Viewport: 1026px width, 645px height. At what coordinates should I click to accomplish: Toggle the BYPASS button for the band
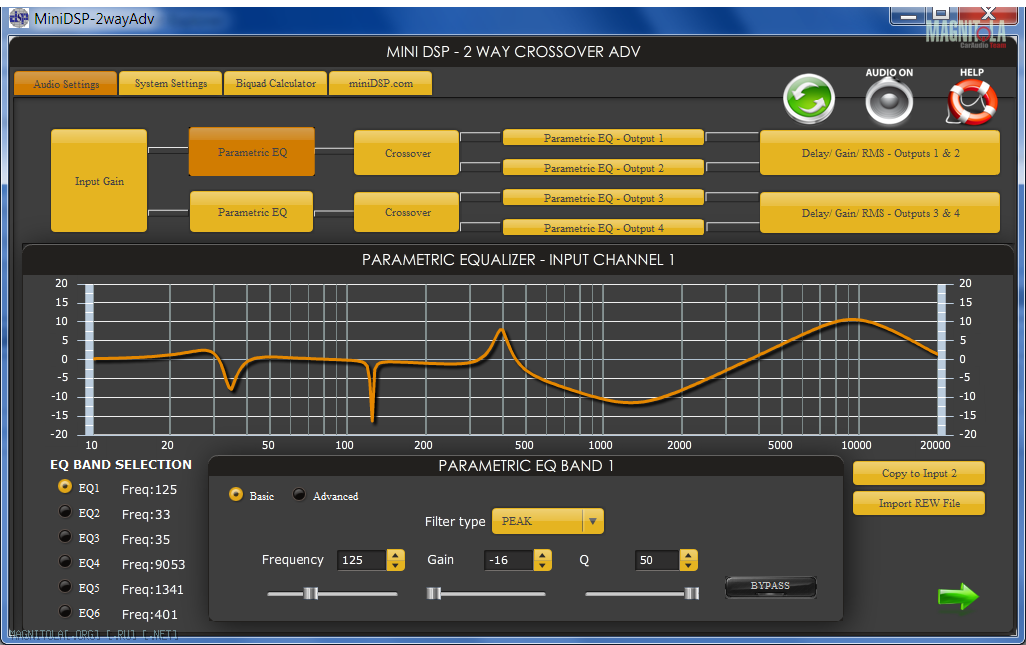[x=770, y=586]
